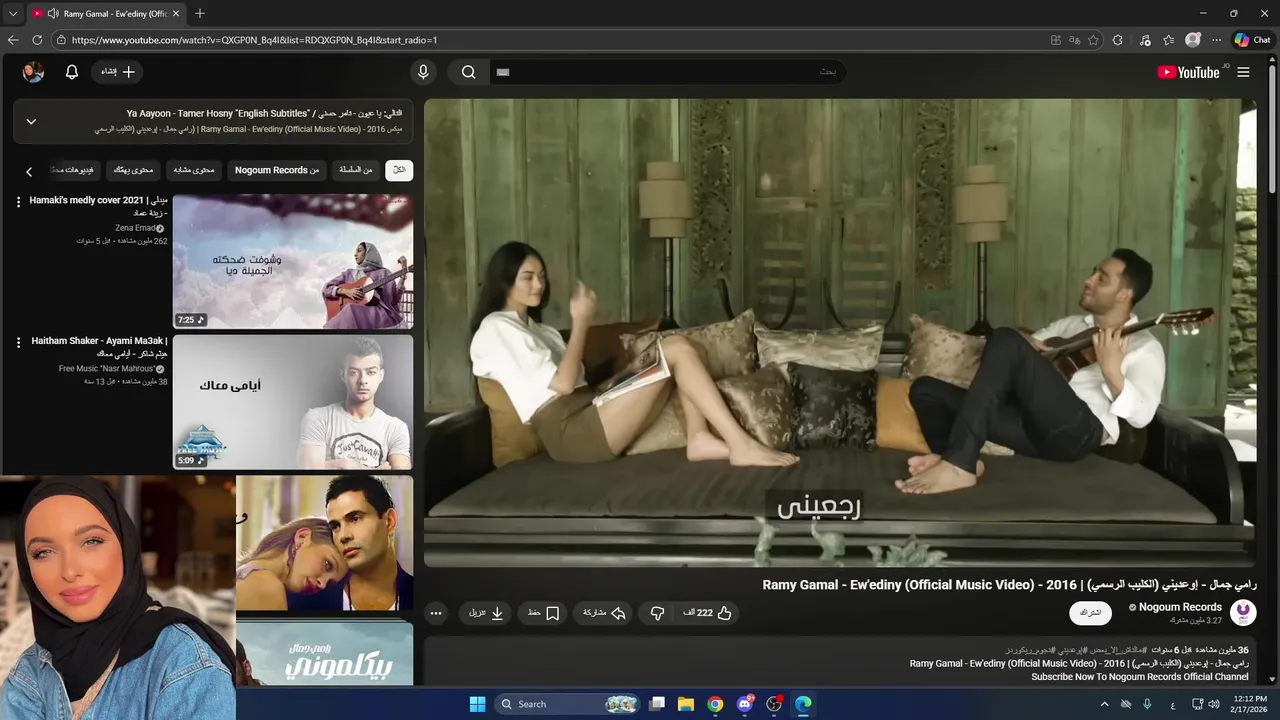
Task: Dislike the video with thumbs down
Action: (x=657, y=613)
